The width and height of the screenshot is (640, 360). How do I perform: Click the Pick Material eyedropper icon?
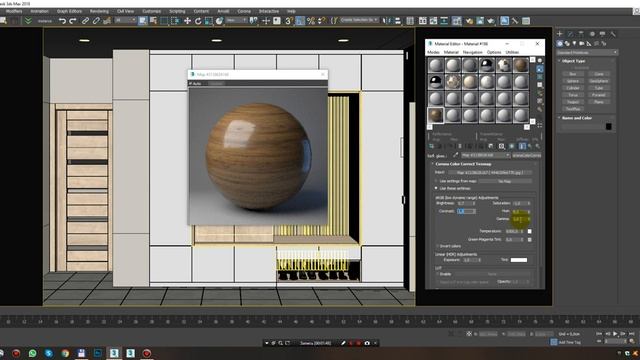(456, 156)
